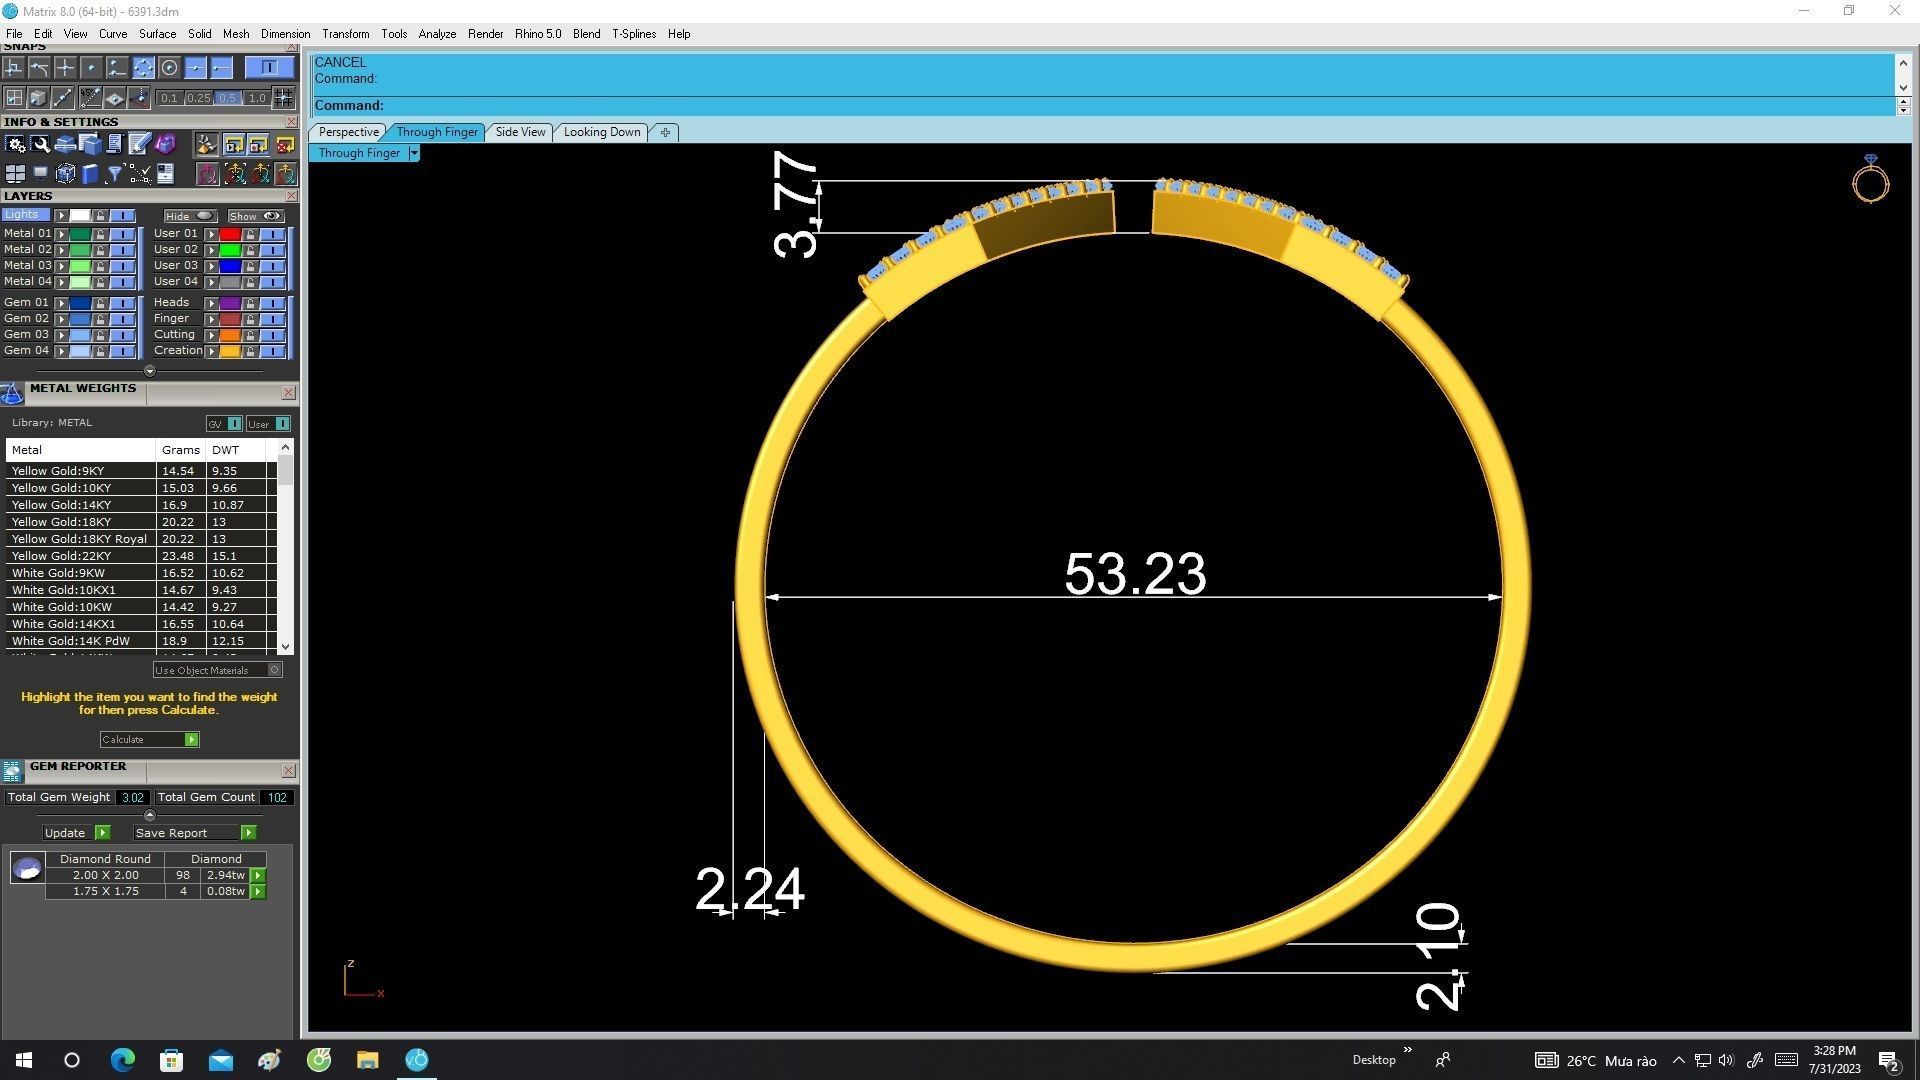
Task: Click the Creation yellow color swatch
Action: tap(230, 351)
